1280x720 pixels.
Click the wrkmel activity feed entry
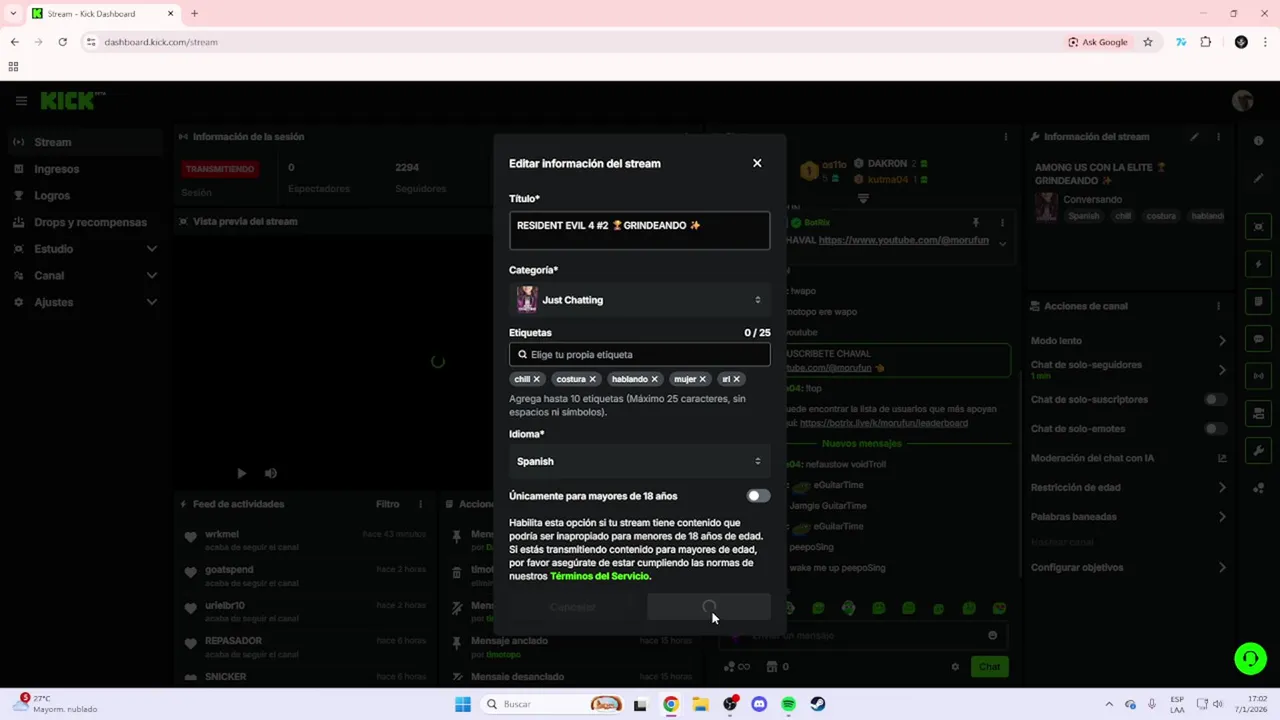(x=304, y=540)
